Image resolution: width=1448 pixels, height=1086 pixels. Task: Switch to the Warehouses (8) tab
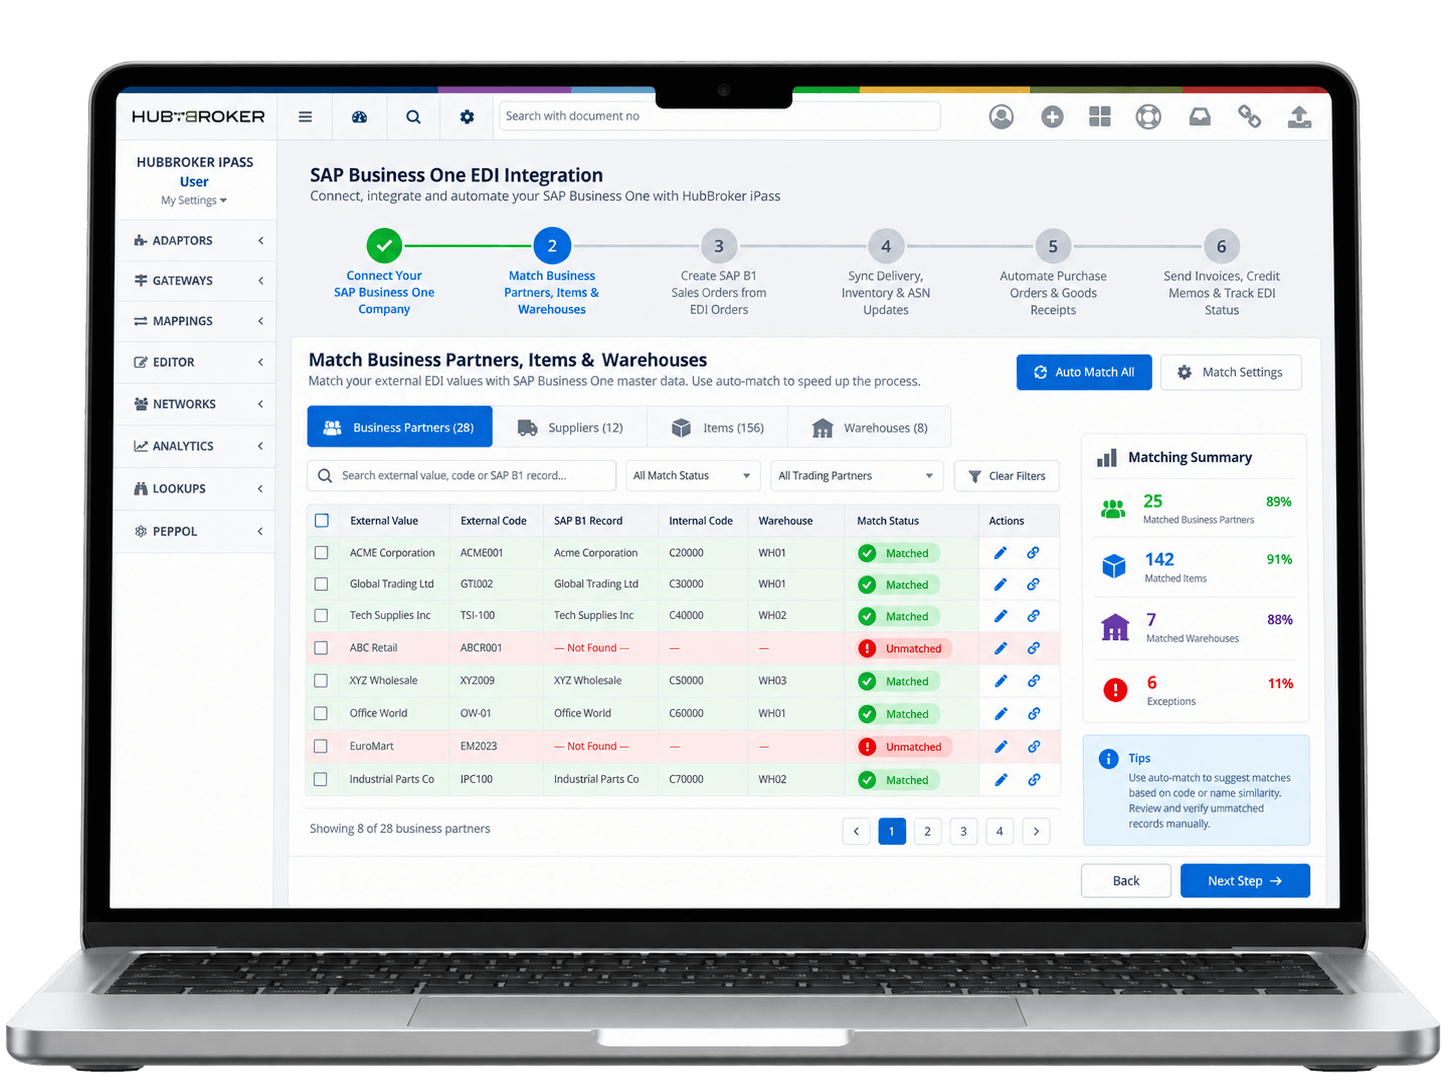click(x=869, y=427)
